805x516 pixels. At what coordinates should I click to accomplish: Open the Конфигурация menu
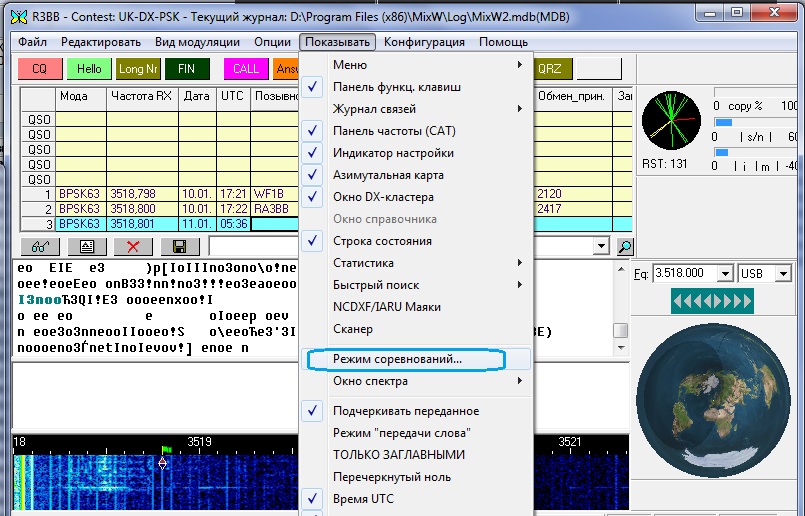[x=424, y=42]
